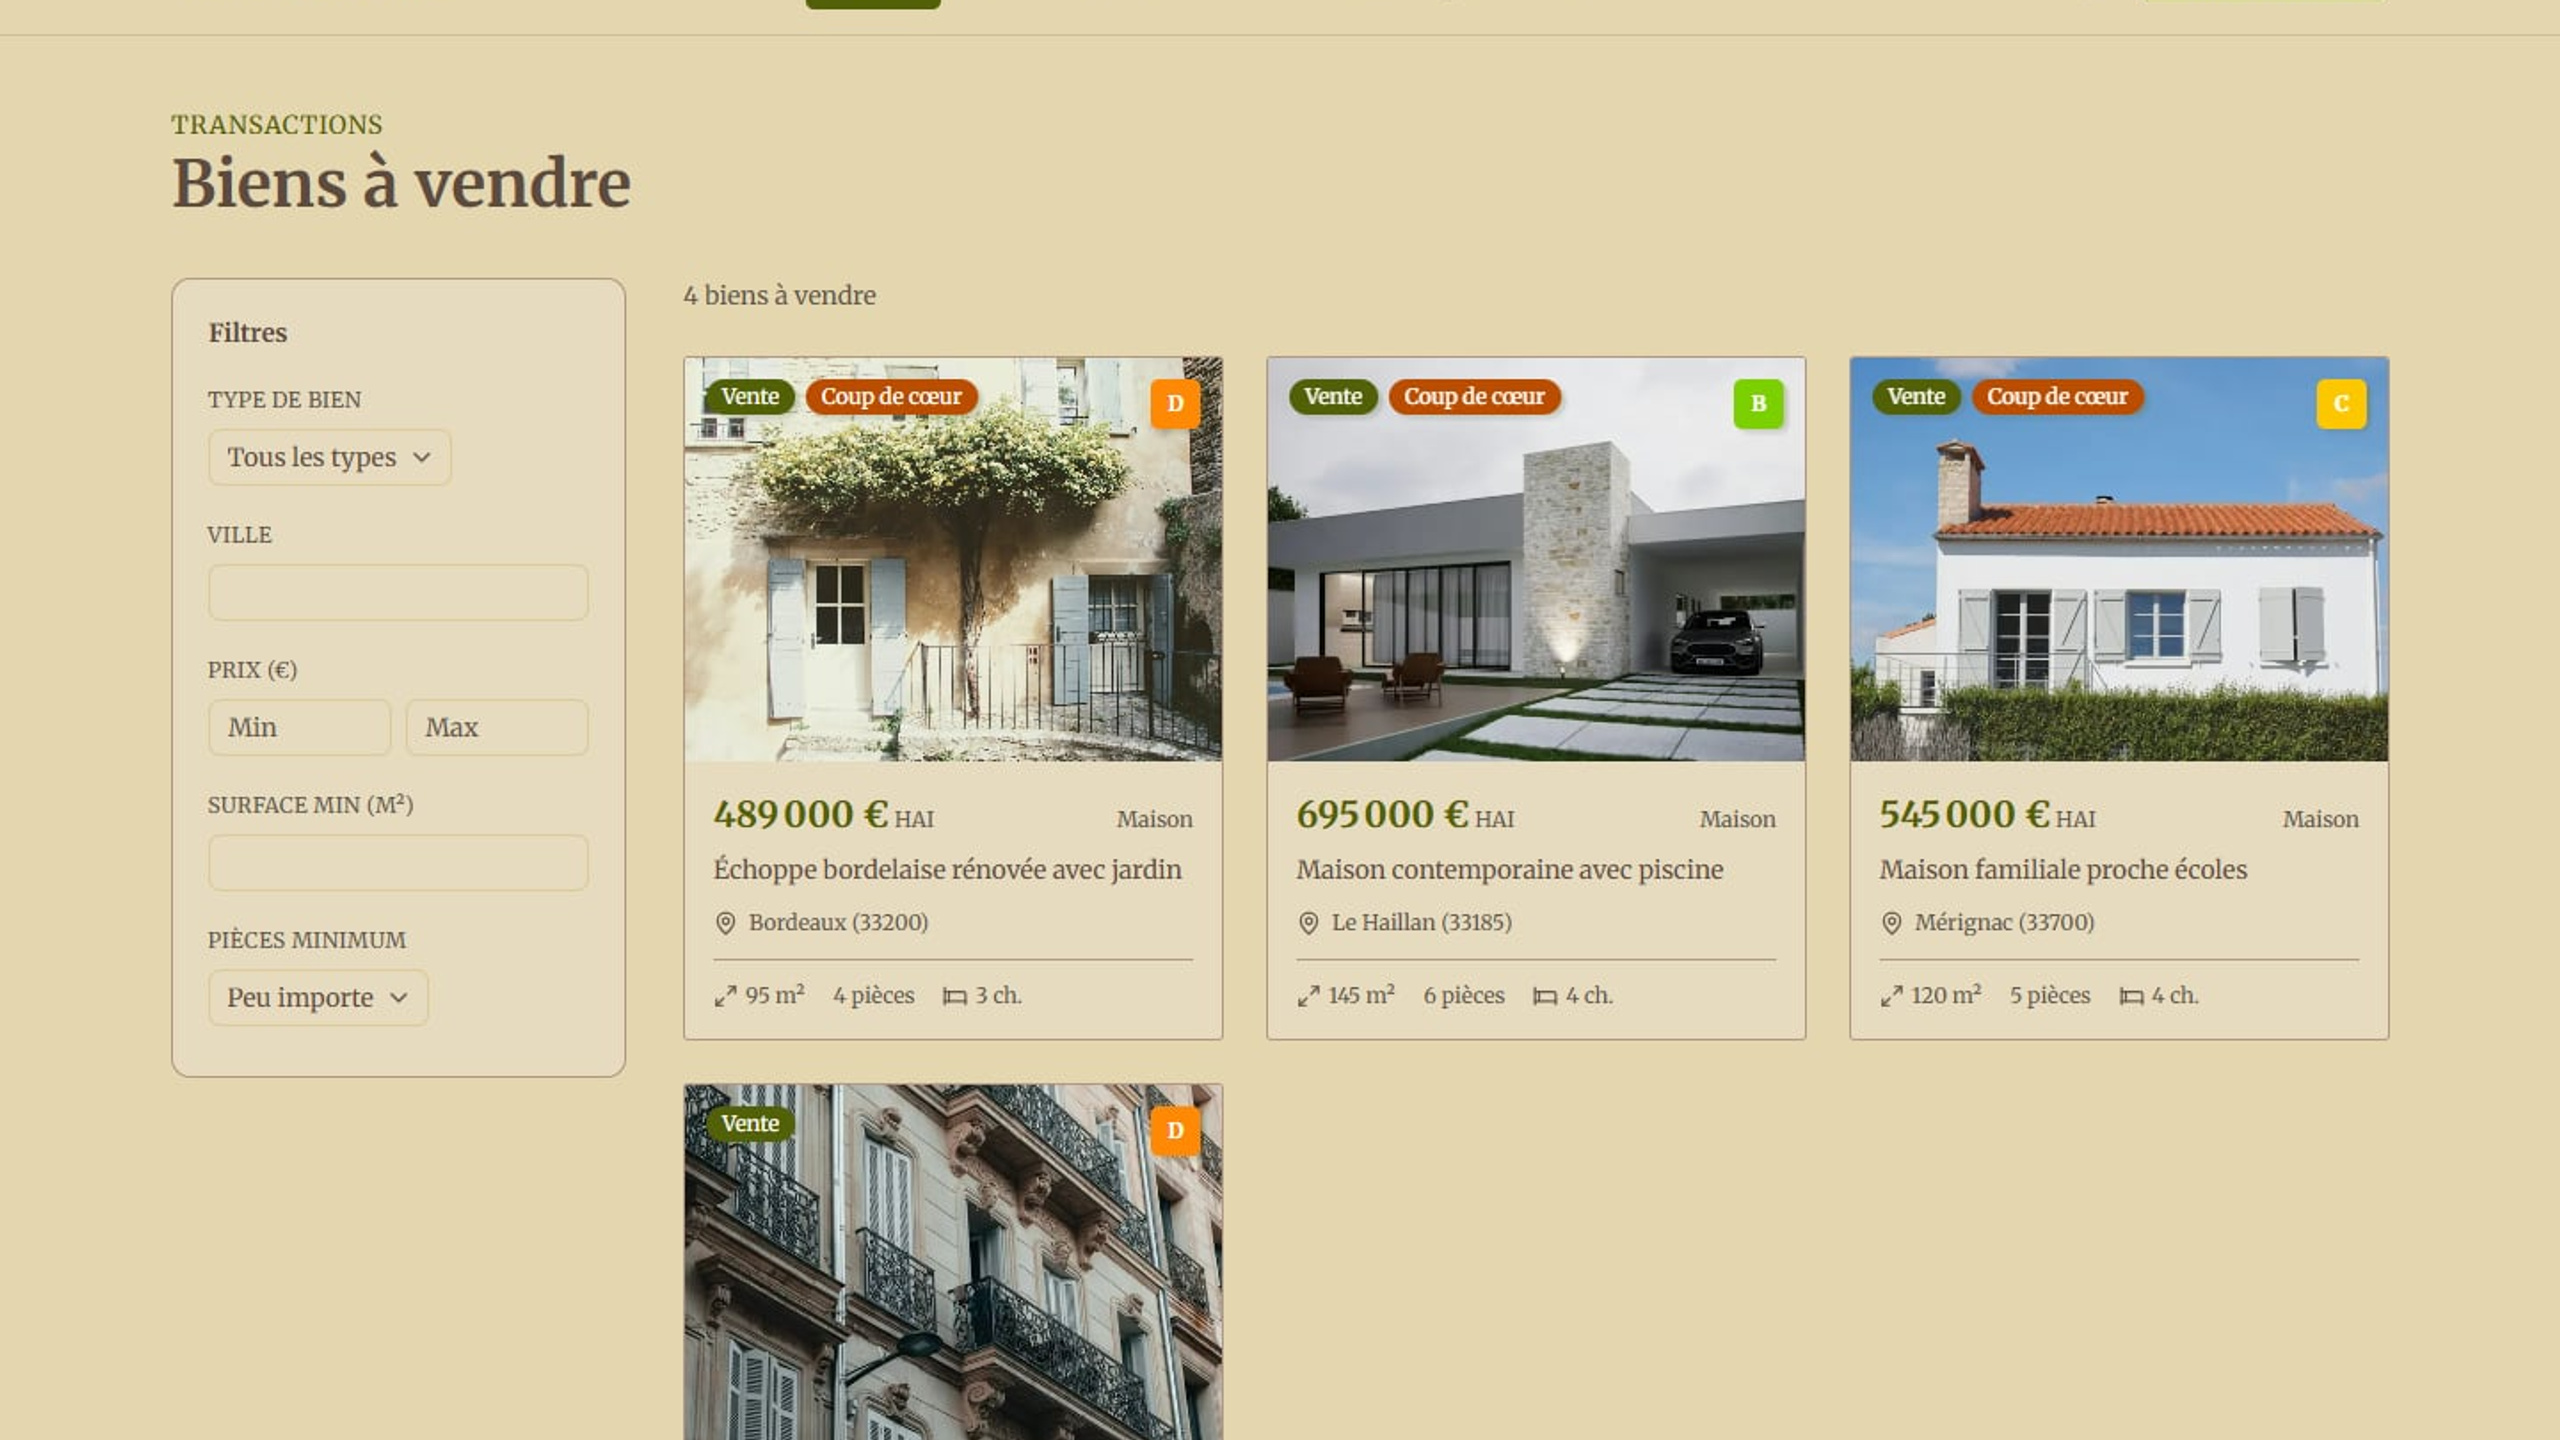Click the Maison contemporaine avec piscine title
Screen dimensions: 2560x1440
[x=1510, y=869]
